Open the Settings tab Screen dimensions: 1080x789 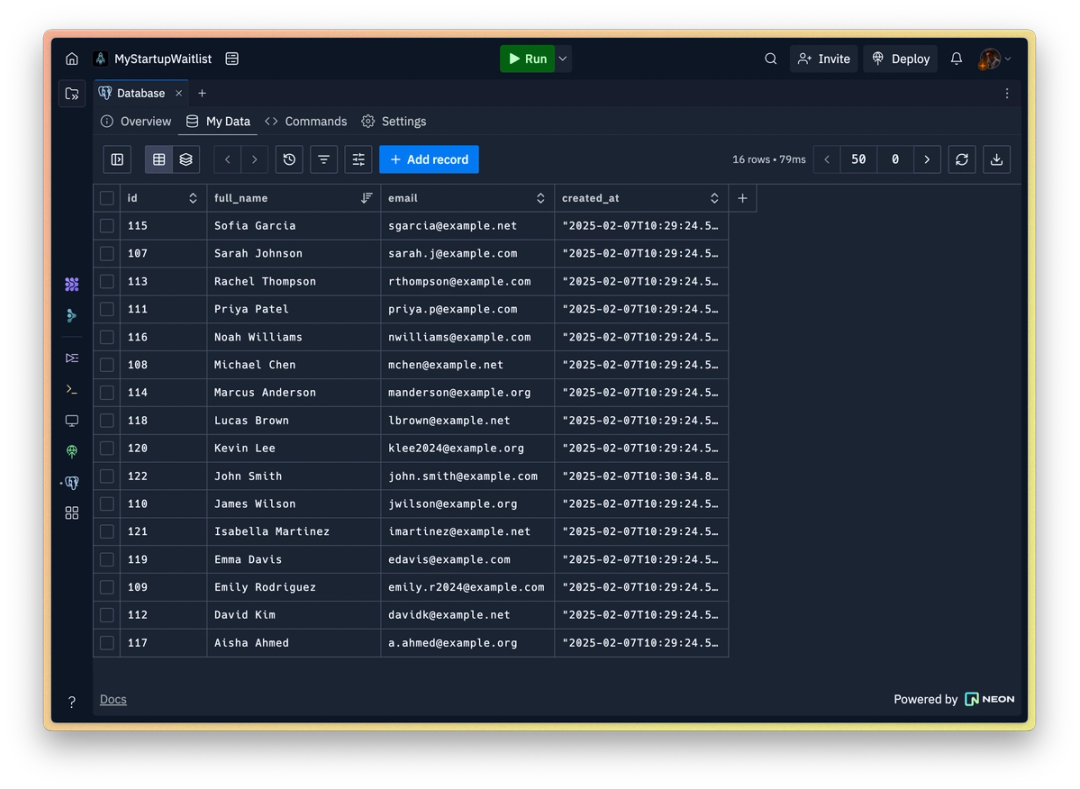(393, 121)
